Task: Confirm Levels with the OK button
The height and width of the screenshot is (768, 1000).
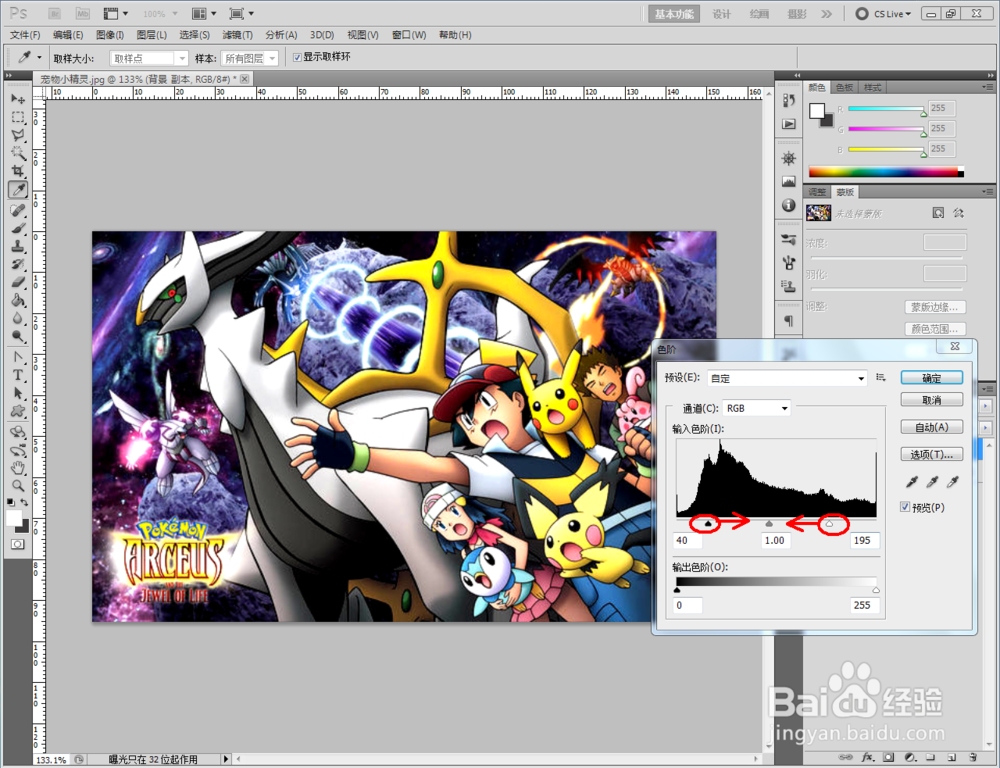Action: 932,378
